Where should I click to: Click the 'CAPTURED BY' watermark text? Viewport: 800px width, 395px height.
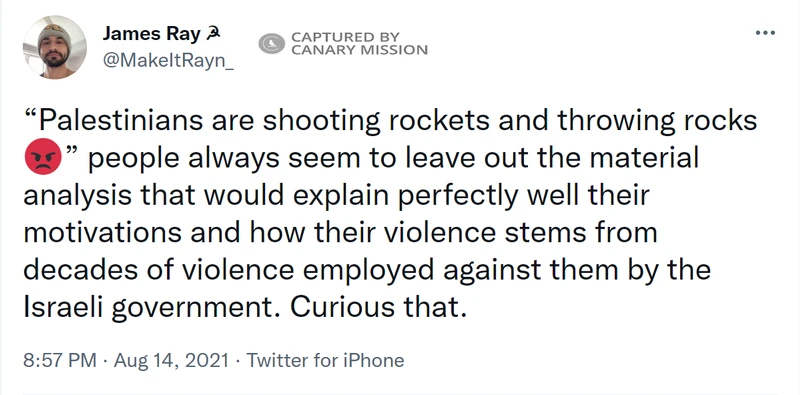(x=345, y=37)
